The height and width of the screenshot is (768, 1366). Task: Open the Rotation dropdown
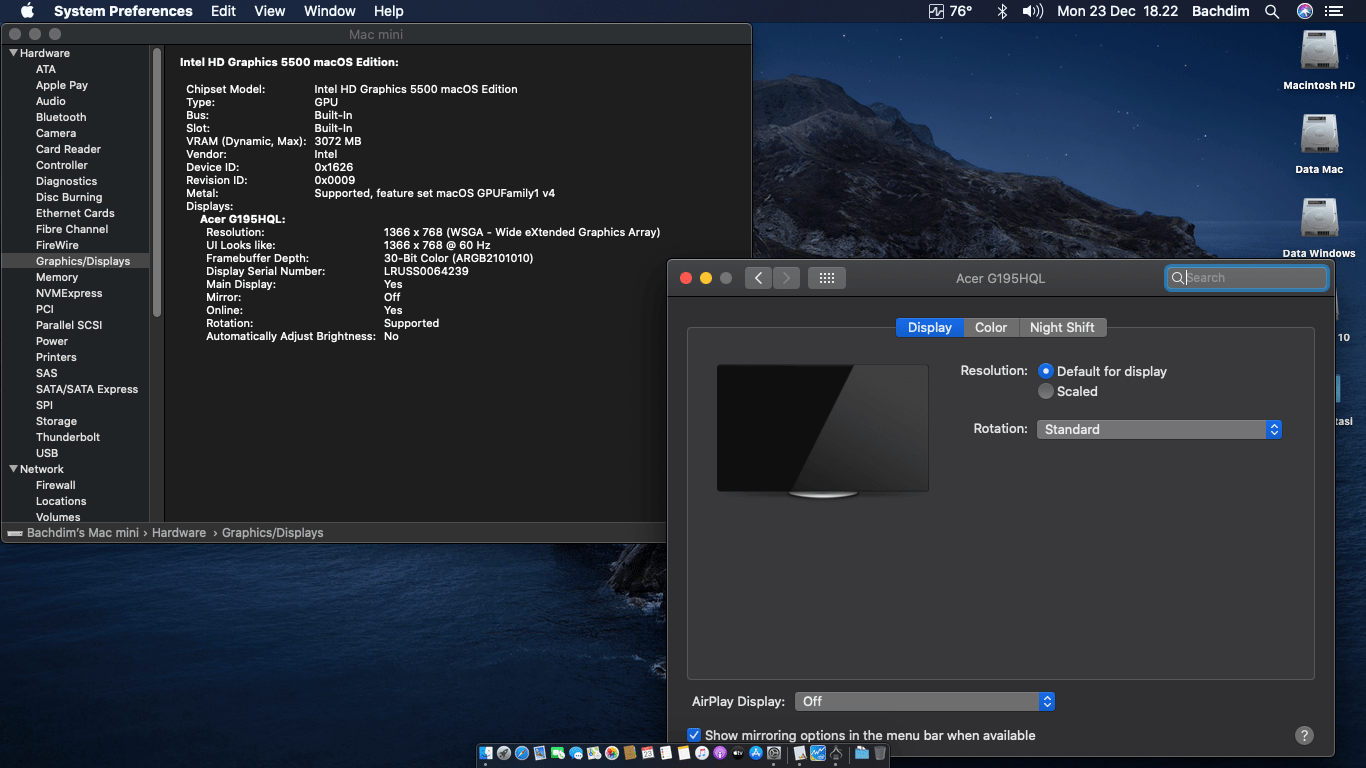[1159, 429]
